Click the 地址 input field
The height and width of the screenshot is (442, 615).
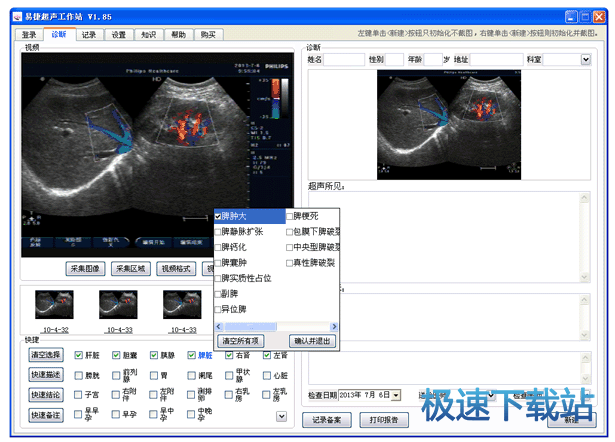[x=497, y=60]
